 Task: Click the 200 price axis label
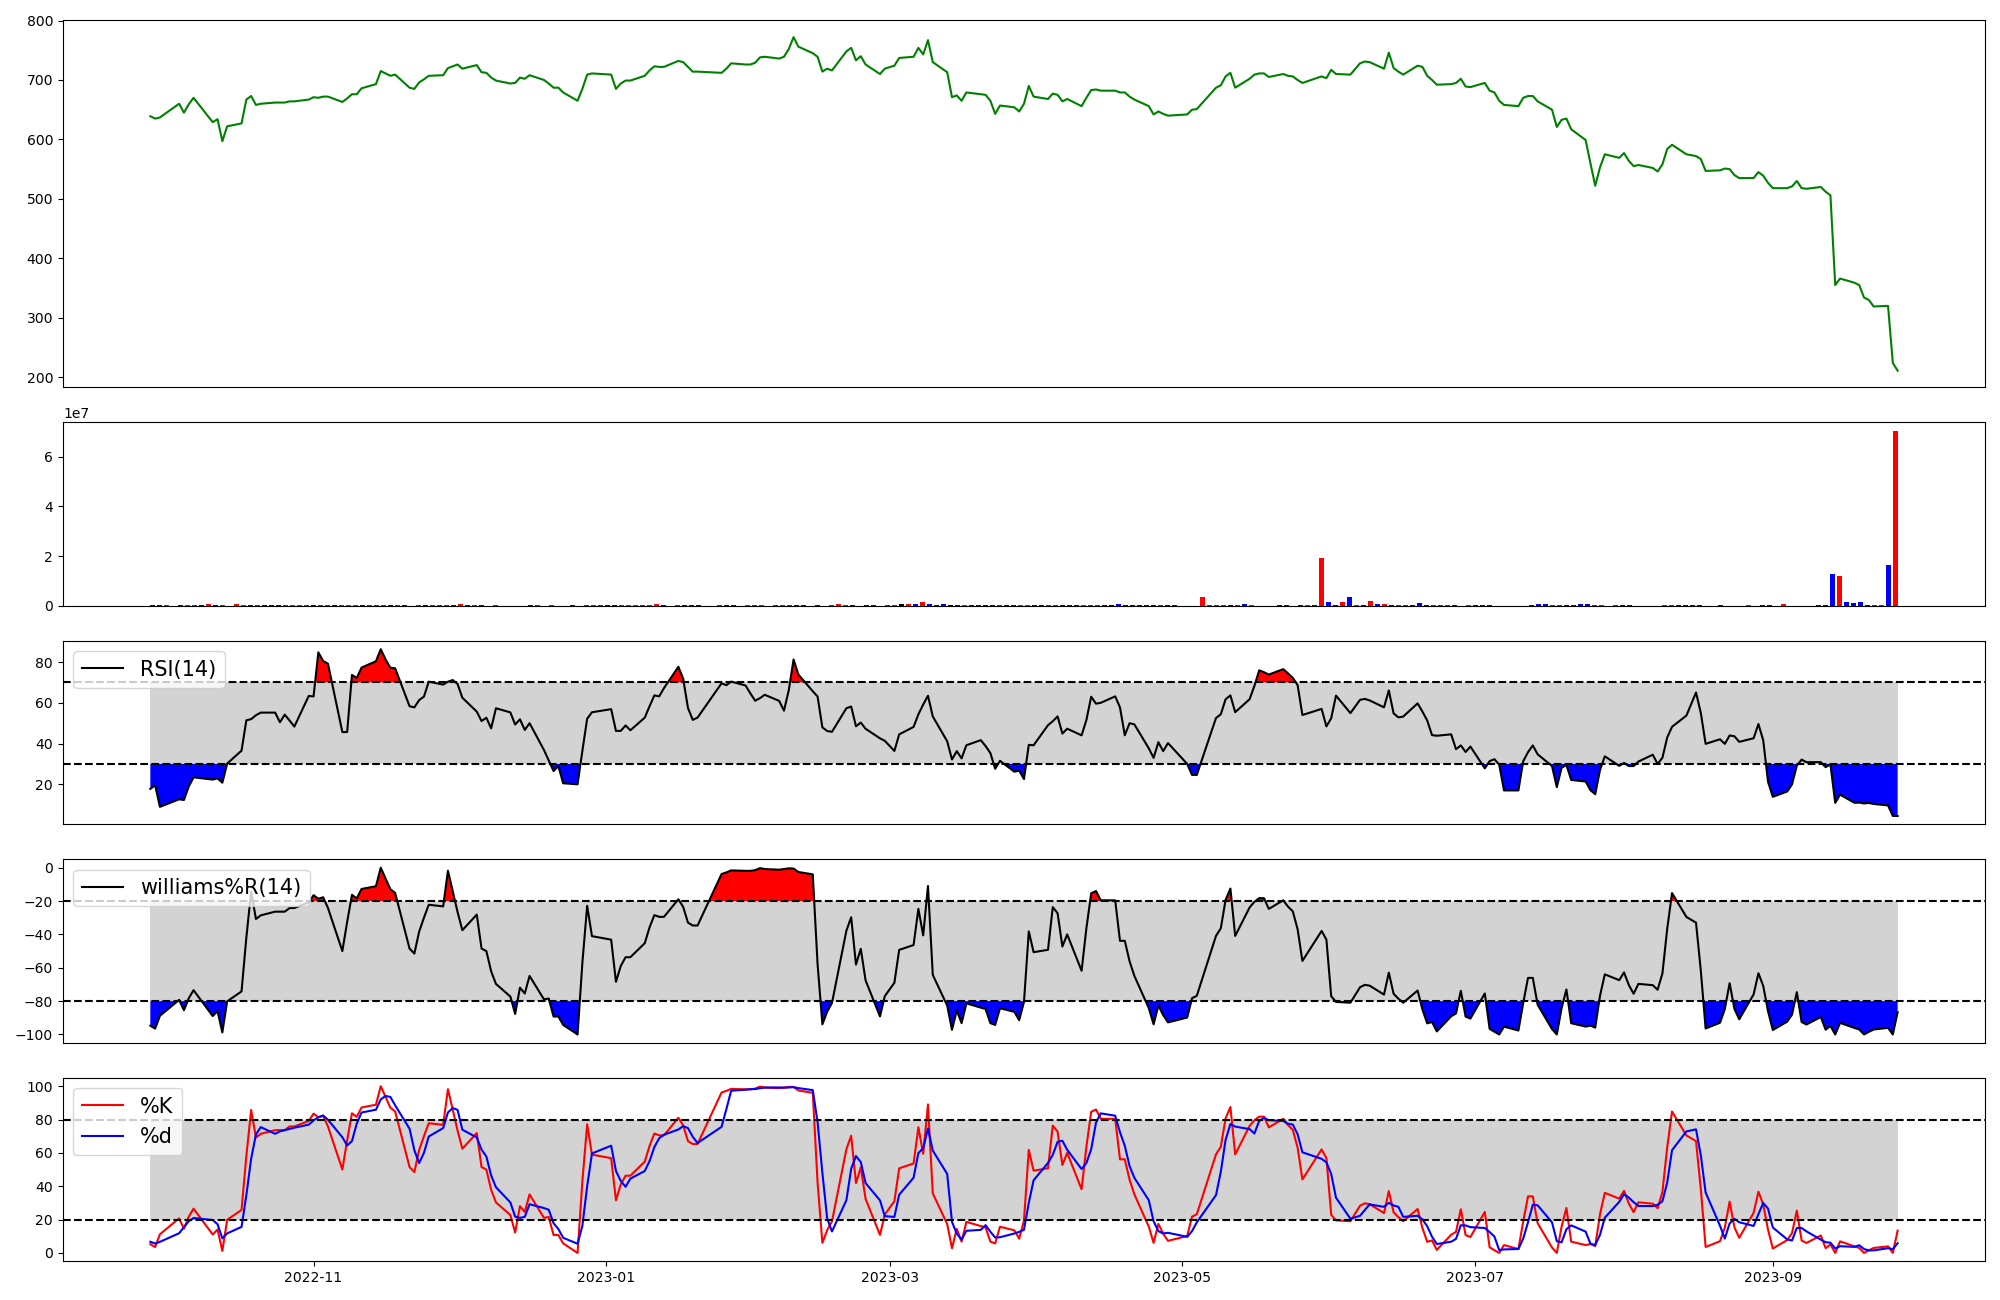tap(39, 379)
